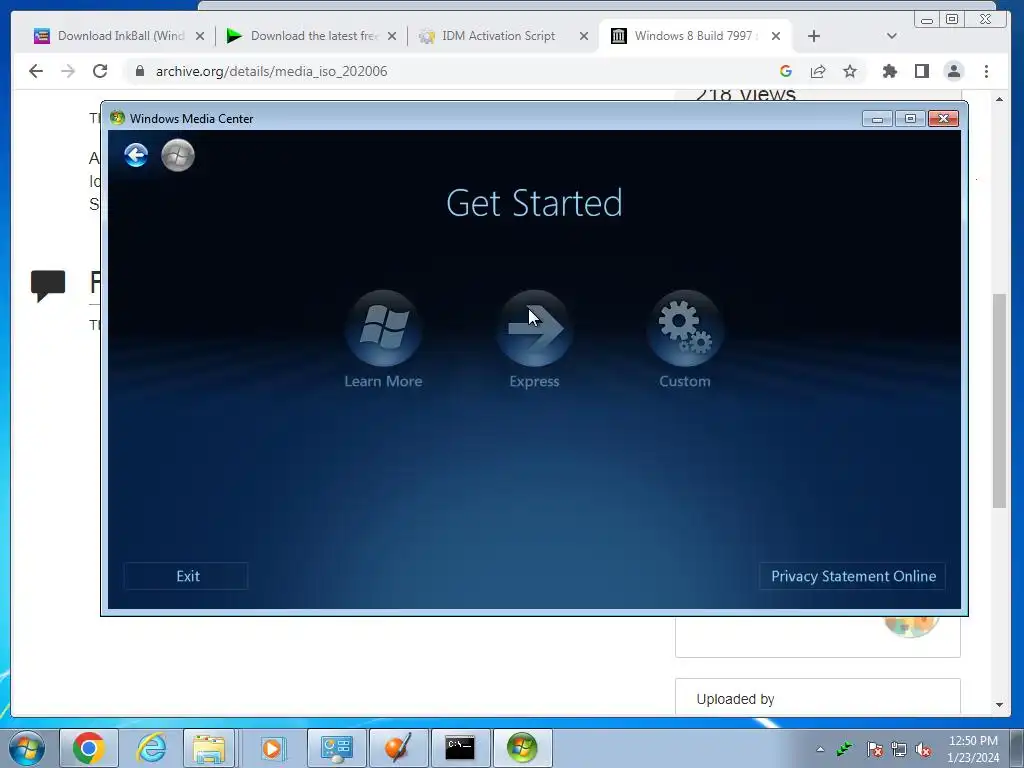The image size is (1024, 768).
Task: Open Chrome profile avatar
Action: pyautogui.click(x=953, y=71)
